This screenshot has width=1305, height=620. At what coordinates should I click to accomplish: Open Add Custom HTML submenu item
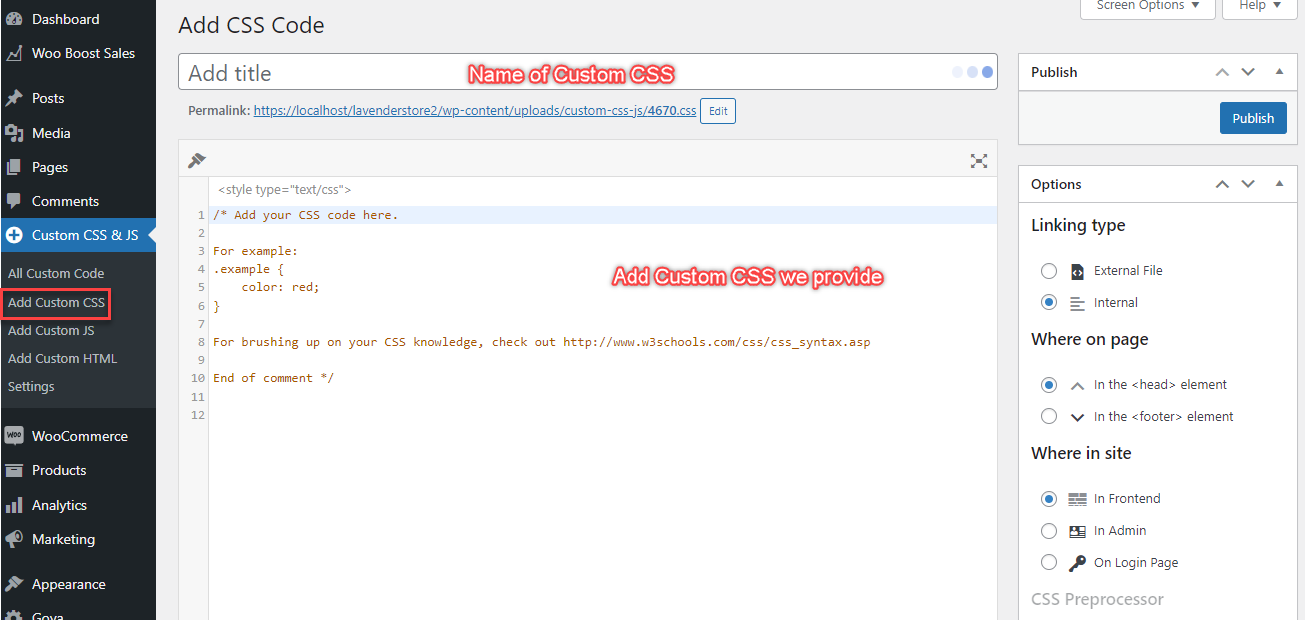(62, 358)
